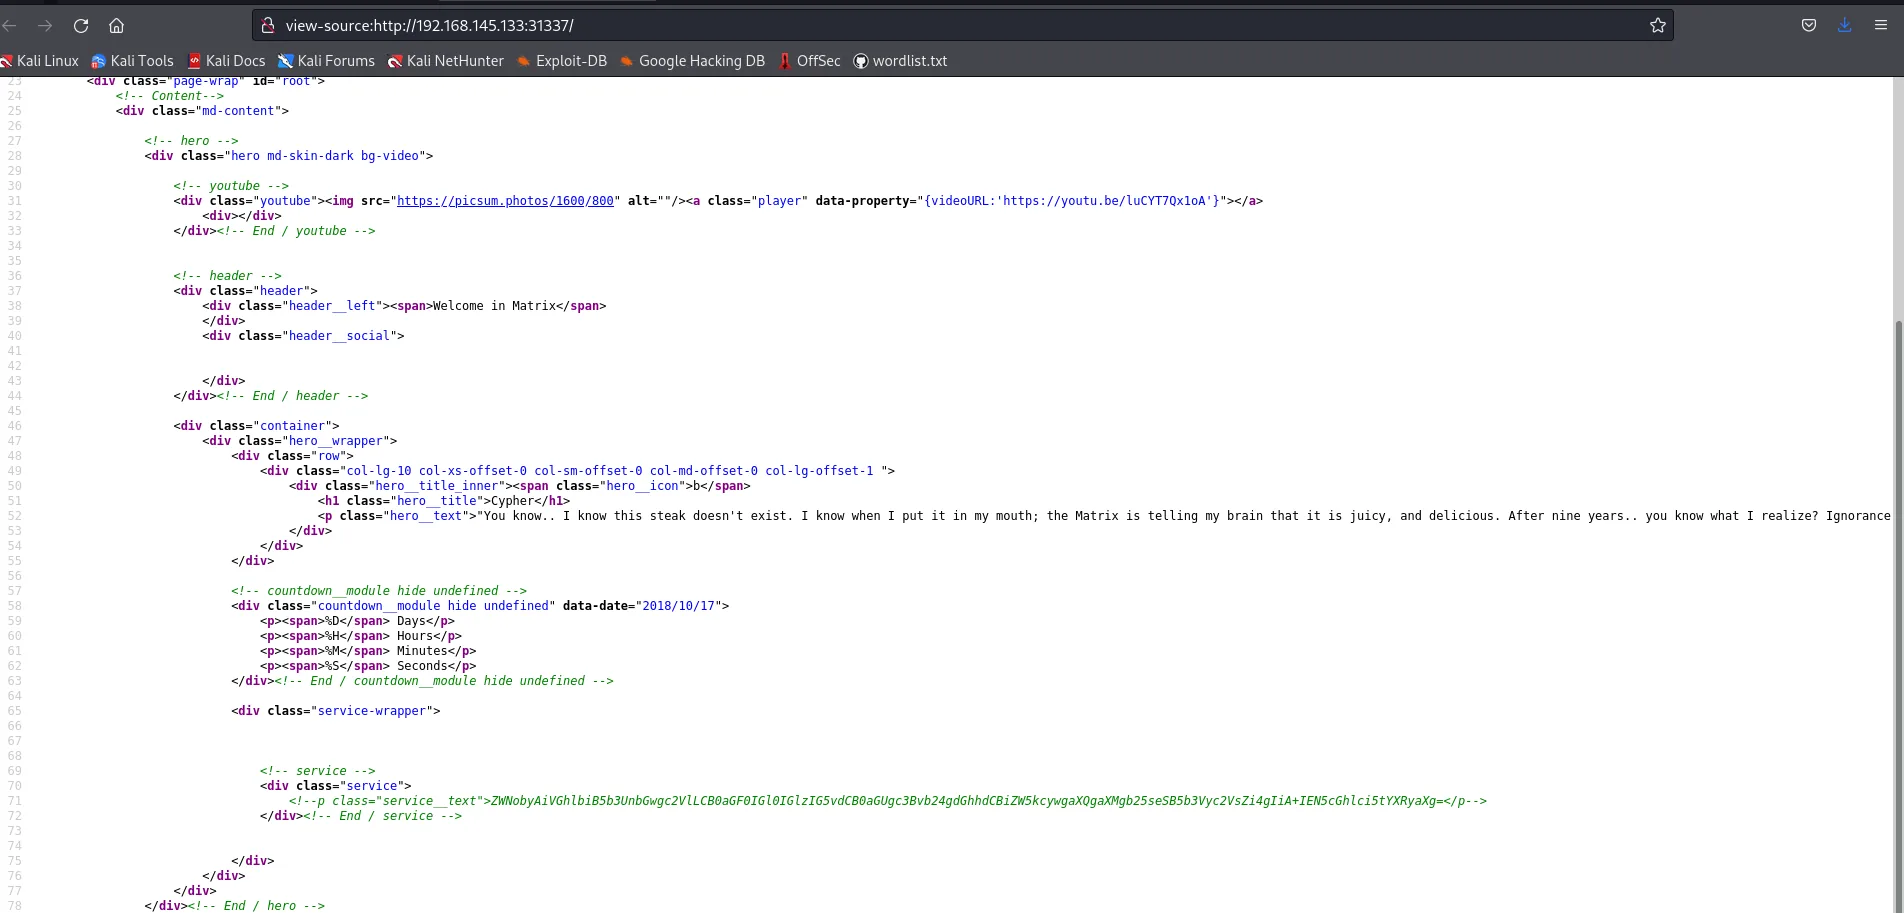Click the browser Forward arrow

(45, 25)
